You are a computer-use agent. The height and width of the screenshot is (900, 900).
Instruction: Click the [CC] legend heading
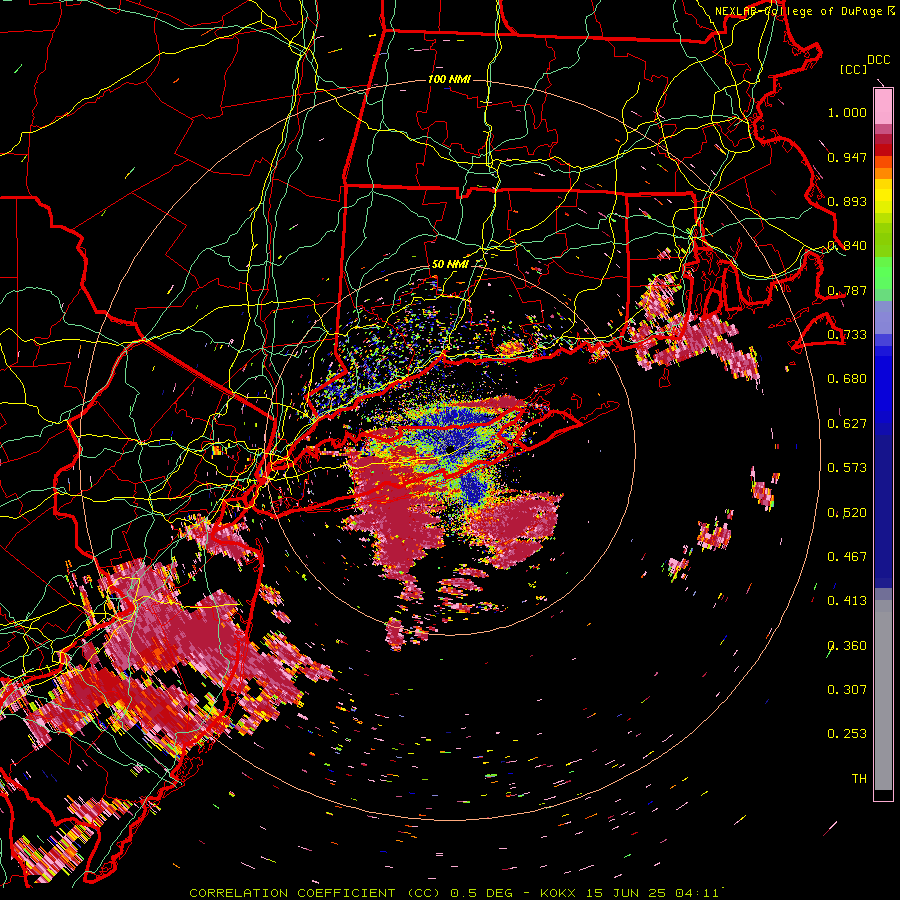pos(853,69)
